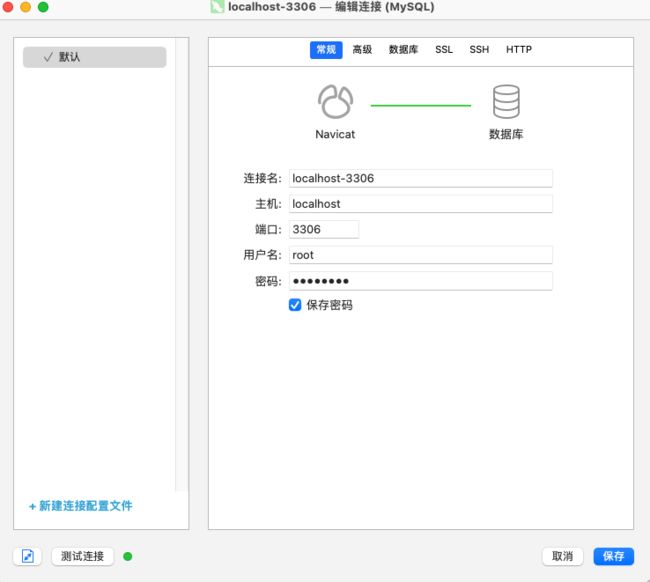Switch to the SSL tab

pyautogui.click(x=444, y=50)
